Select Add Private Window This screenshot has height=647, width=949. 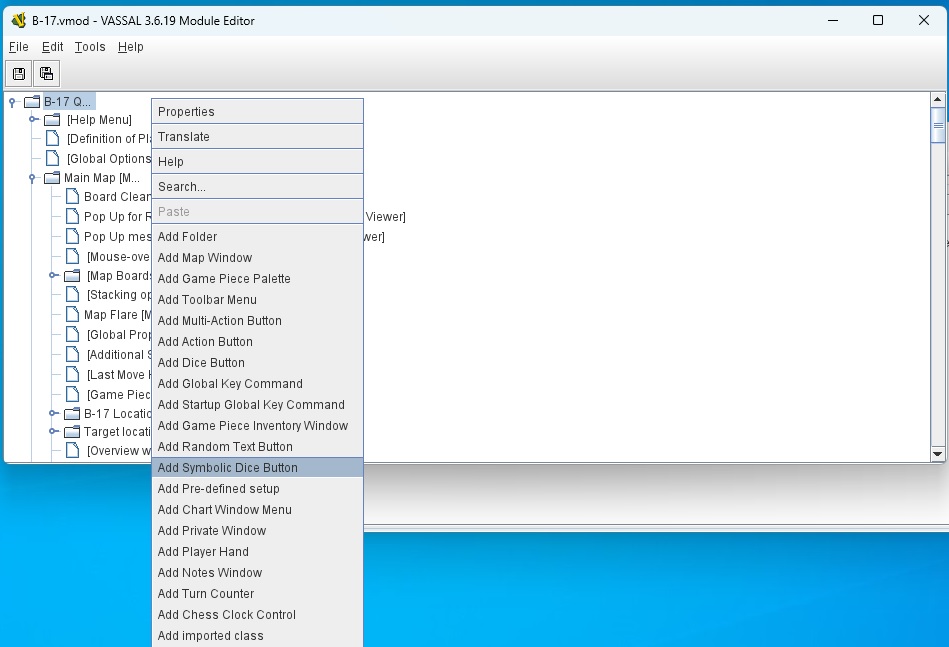(257, 531)
